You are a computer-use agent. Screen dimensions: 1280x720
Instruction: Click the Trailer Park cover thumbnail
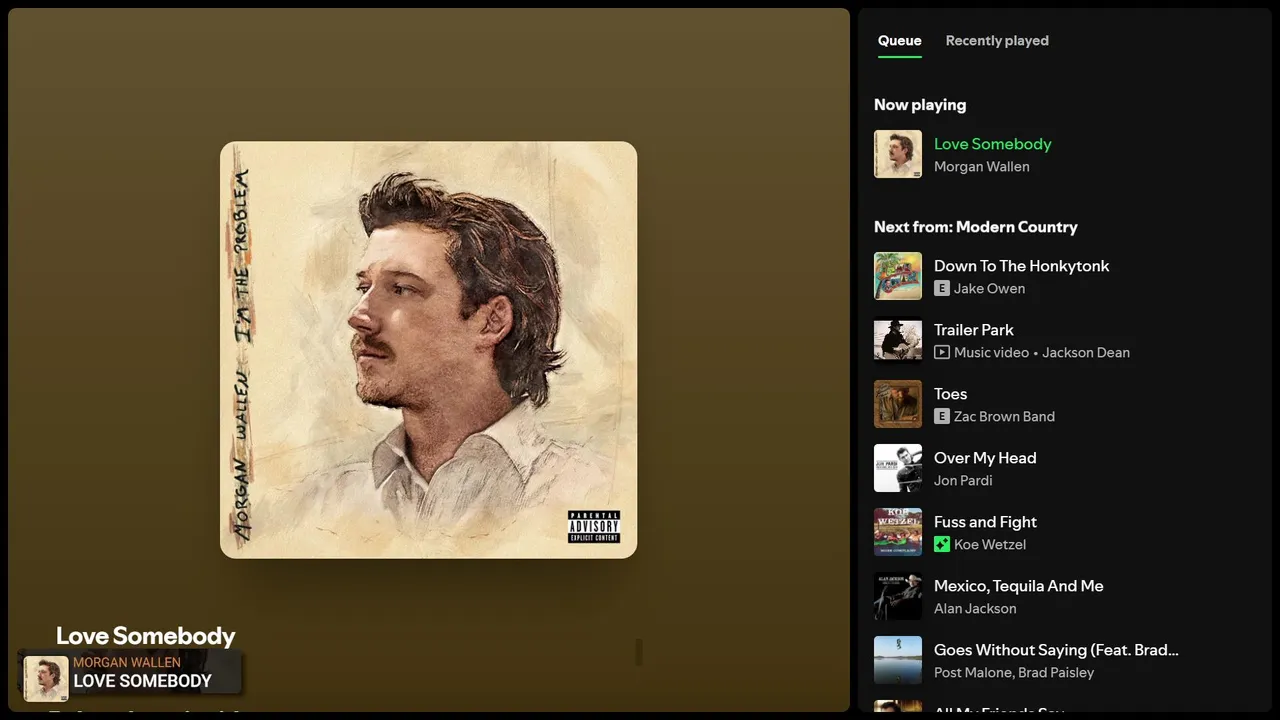tap(898, 340)
